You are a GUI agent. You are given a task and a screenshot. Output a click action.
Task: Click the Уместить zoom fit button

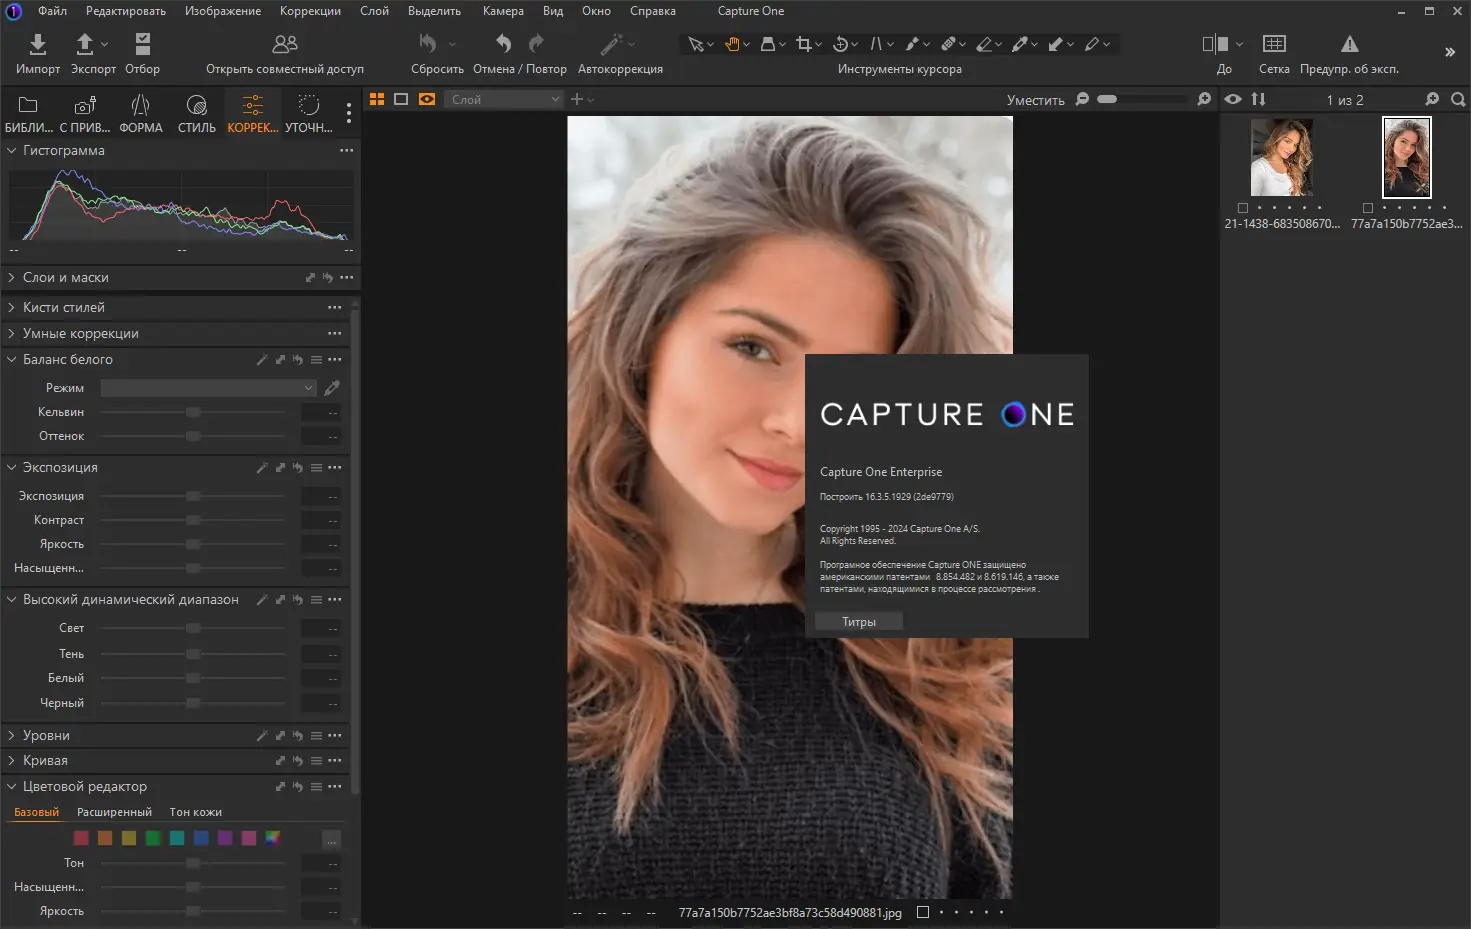(x=1035, y=100)
